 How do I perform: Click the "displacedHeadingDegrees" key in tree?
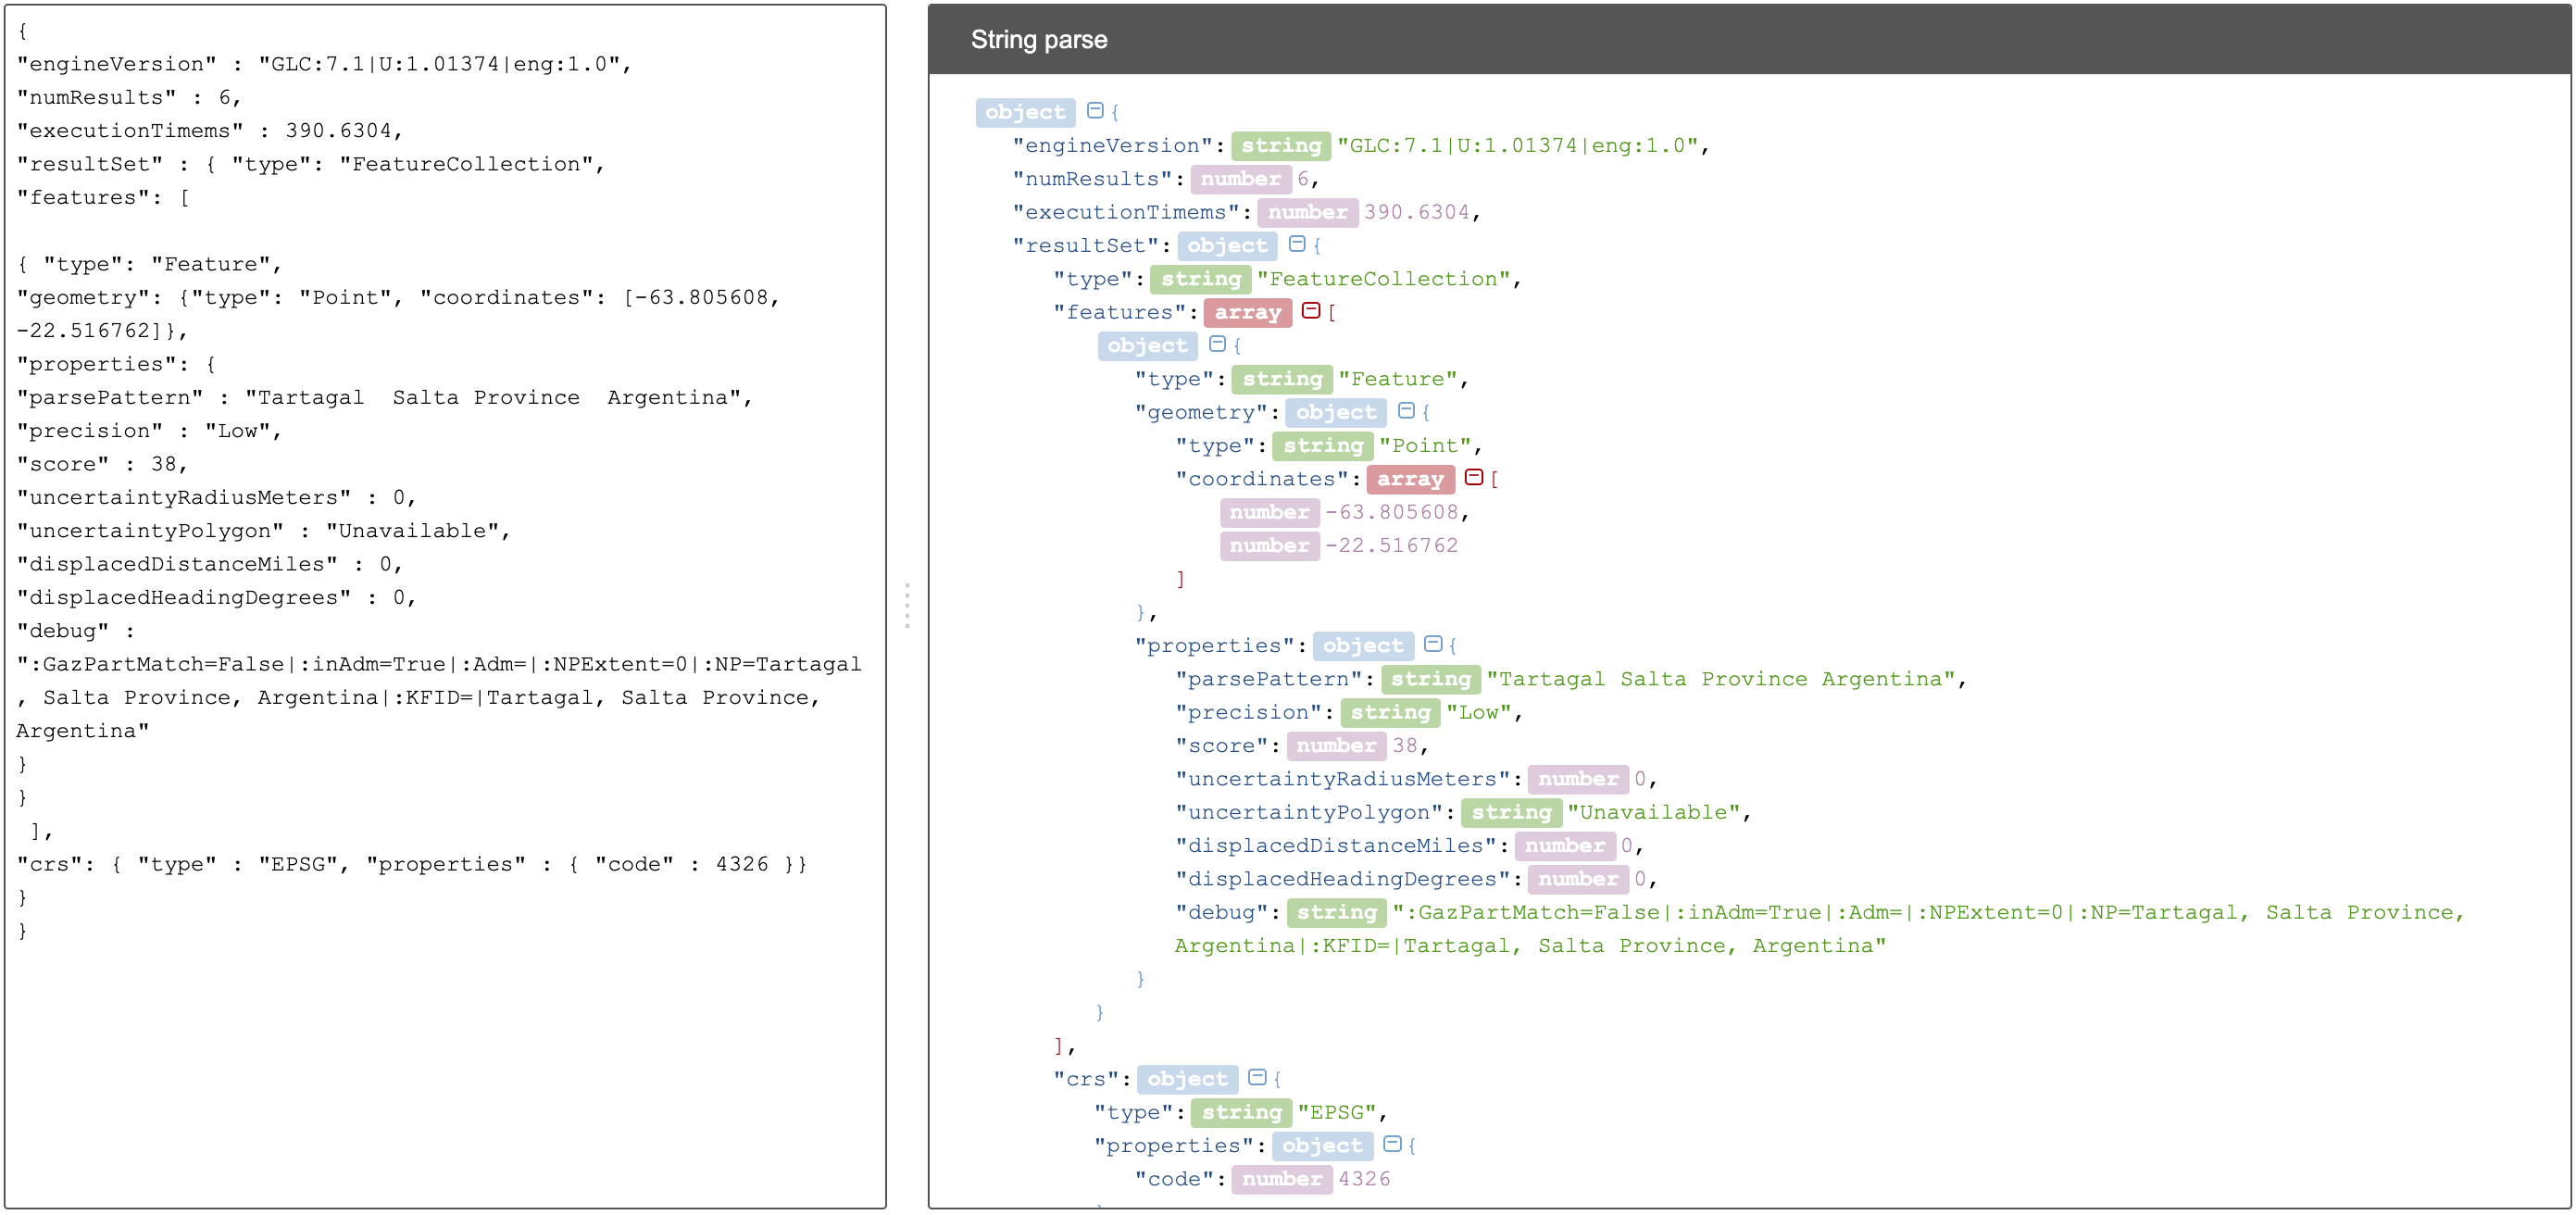[x=1343, y=879]
